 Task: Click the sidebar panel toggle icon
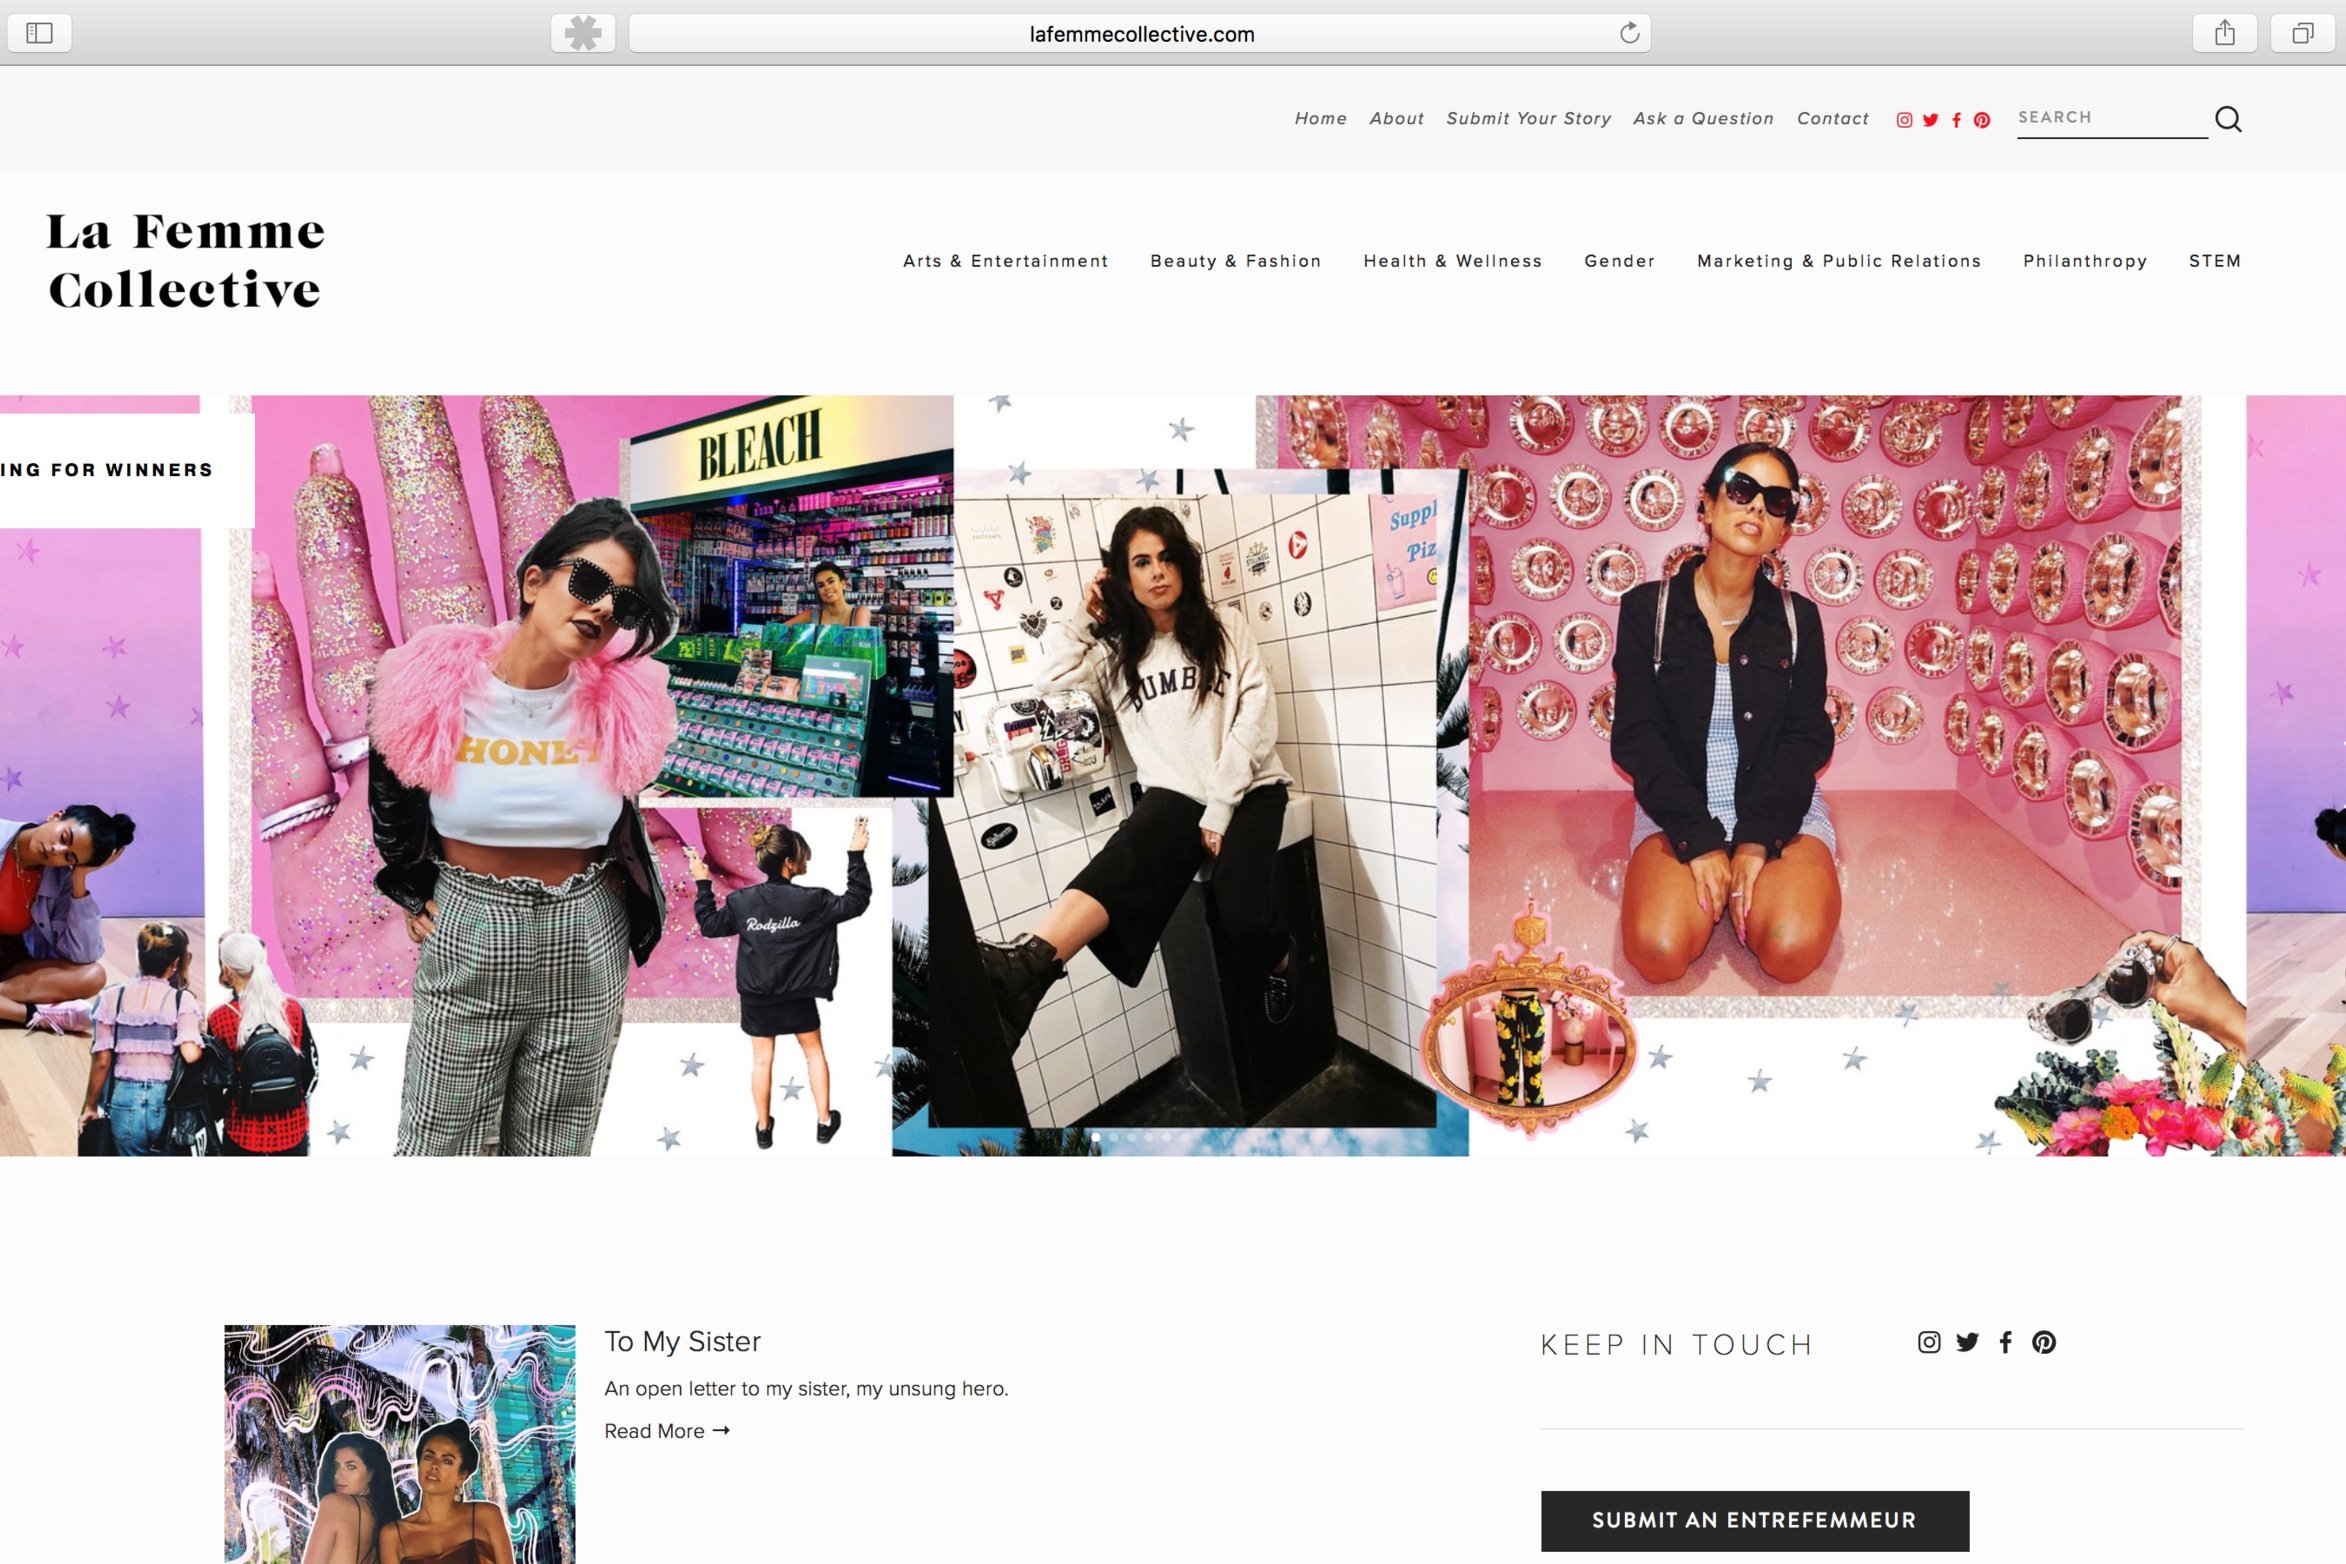tap(38, 31)
